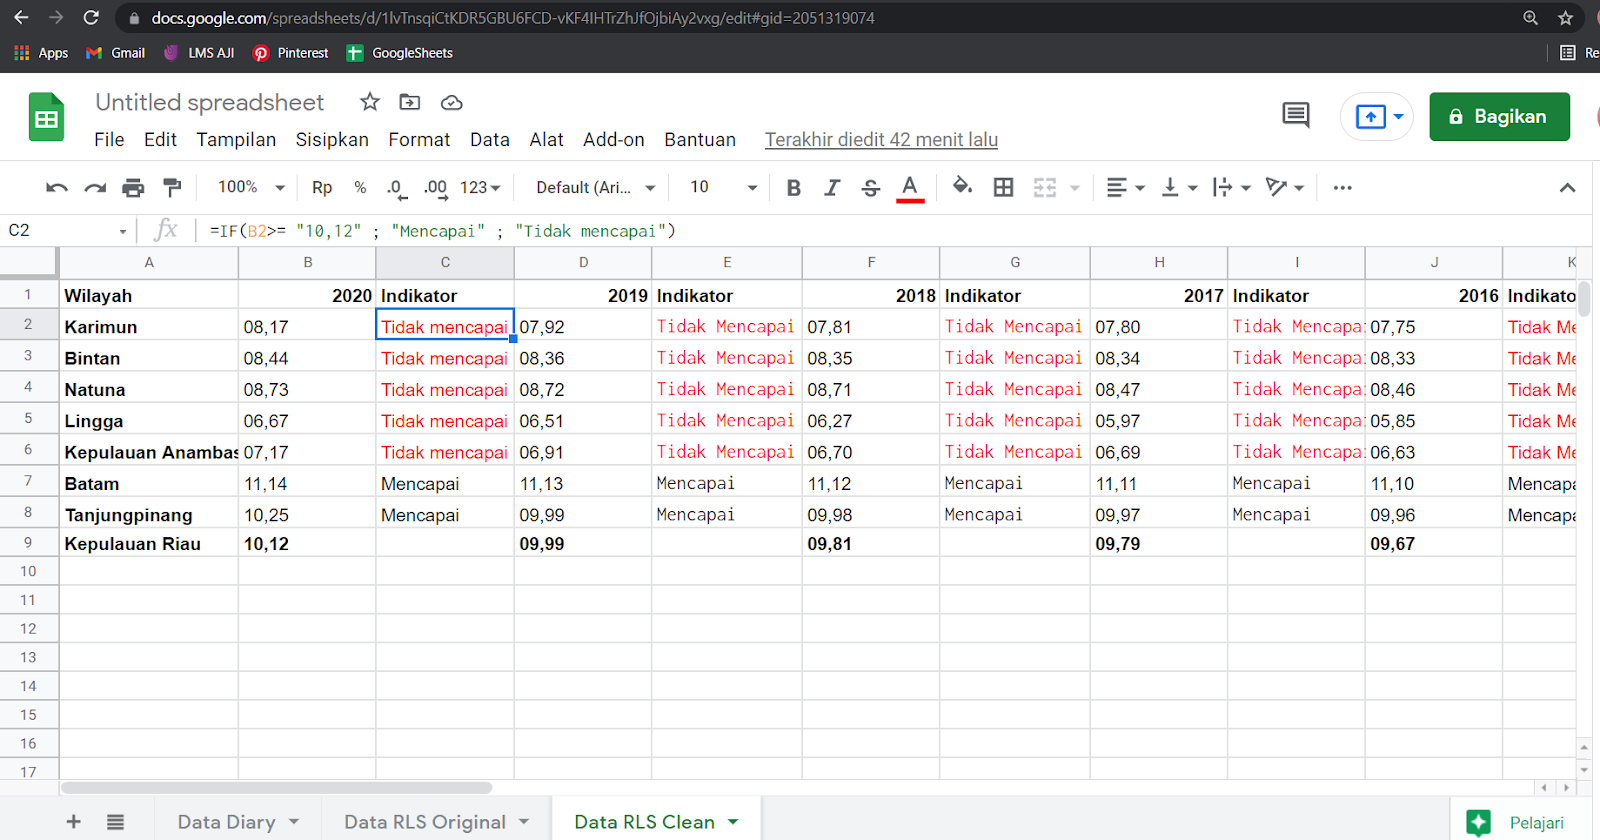Toggle italic formatting

tap(831, 188)
